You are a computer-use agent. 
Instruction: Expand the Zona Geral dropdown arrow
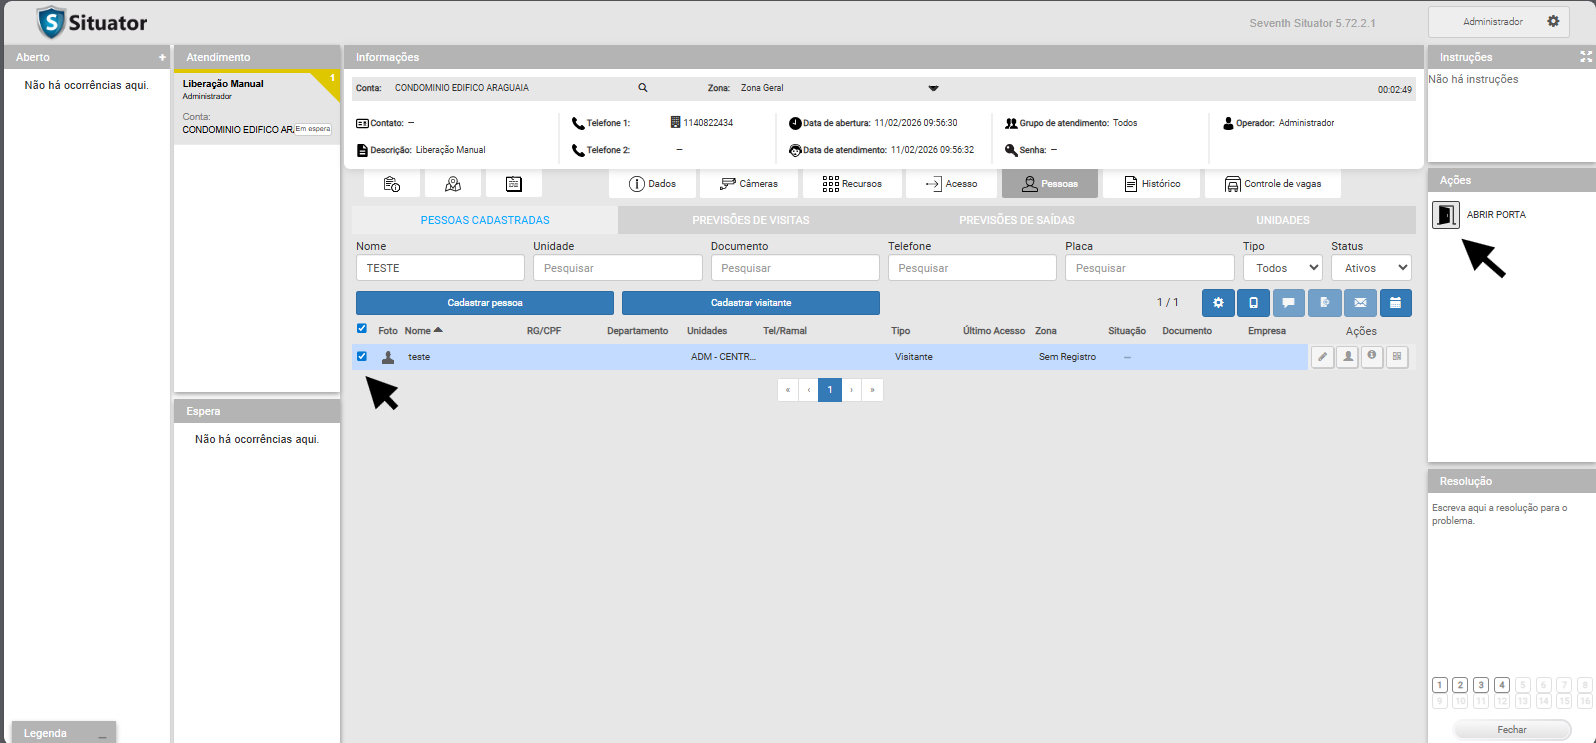pos(933,88)
